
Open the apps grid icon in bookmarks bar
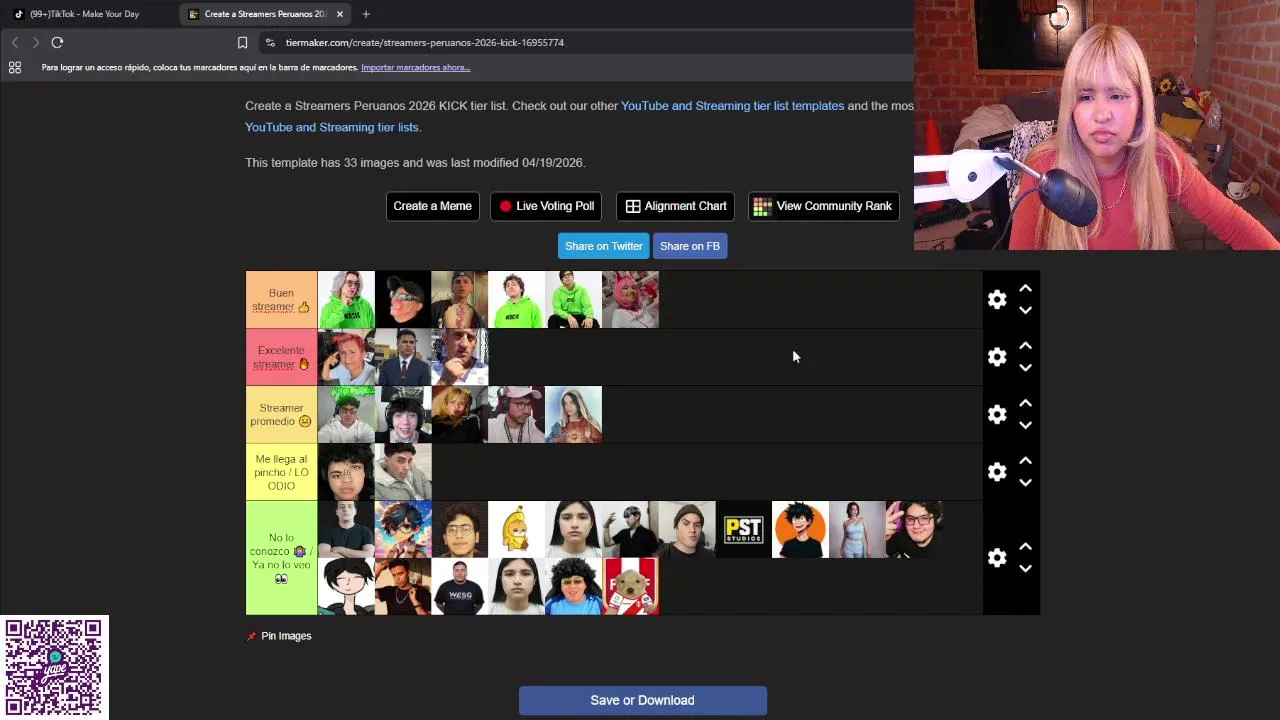[15, 67]
